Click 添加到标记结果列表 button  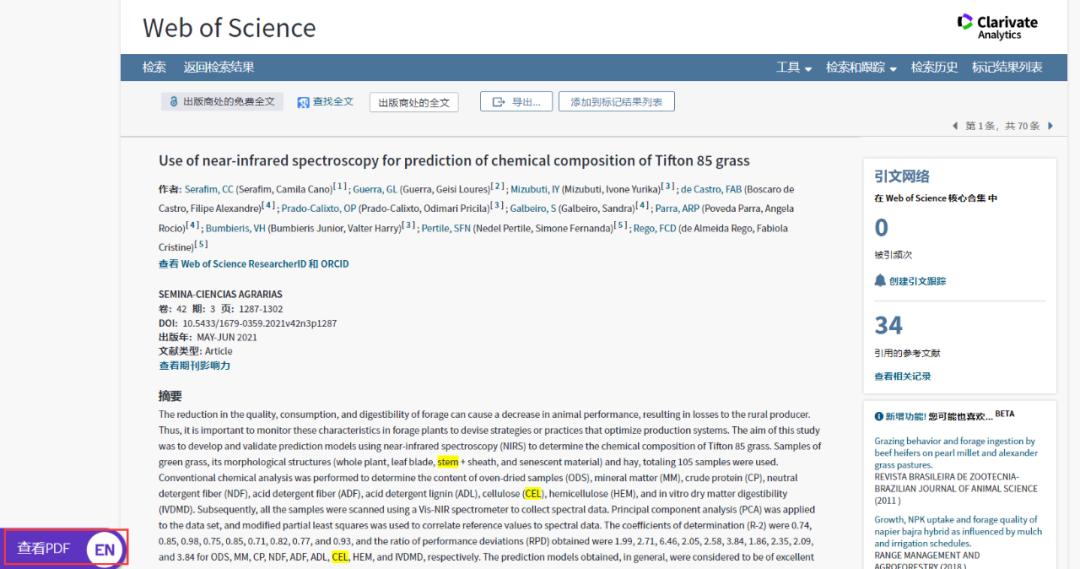click(x=616, y=102)
